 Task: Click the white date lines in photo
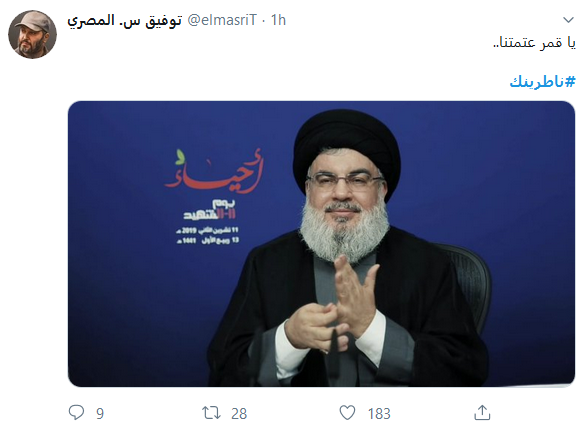[x=208, y=235]
